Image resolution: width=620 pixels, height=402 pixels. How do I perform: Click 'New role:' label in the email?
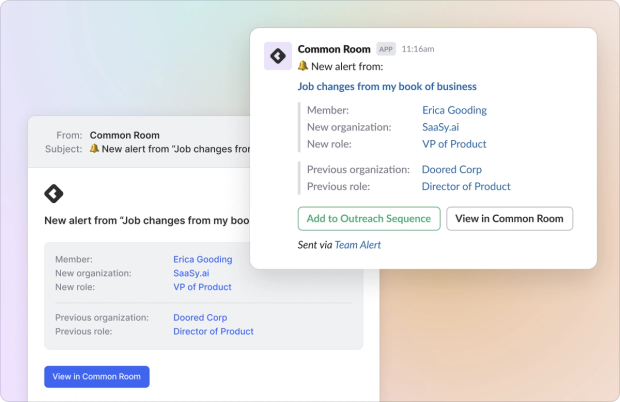[75, 287]
